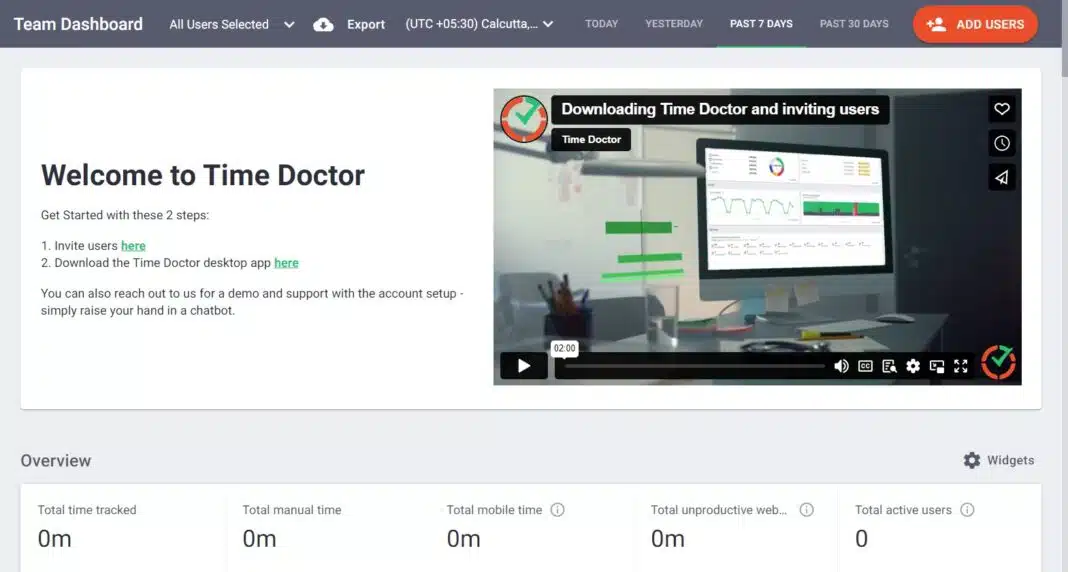
Task: Share the video using paper plane icon
Action: coord(1002,177)
